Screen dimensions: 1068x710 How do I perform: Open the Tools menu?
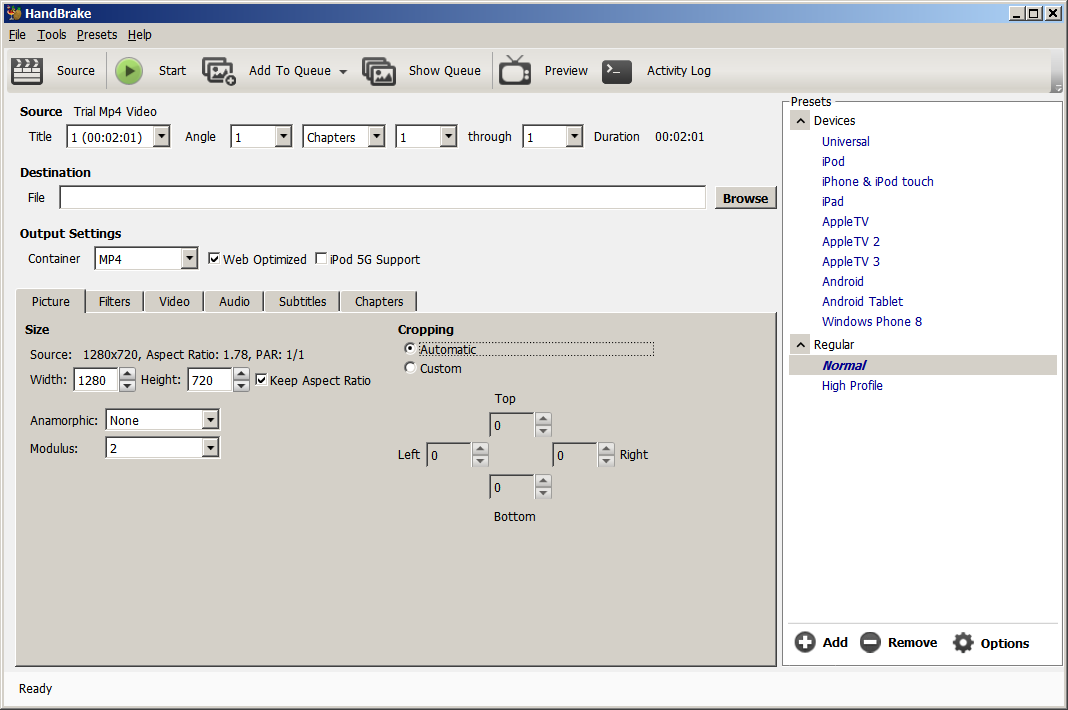click(52, 34)
